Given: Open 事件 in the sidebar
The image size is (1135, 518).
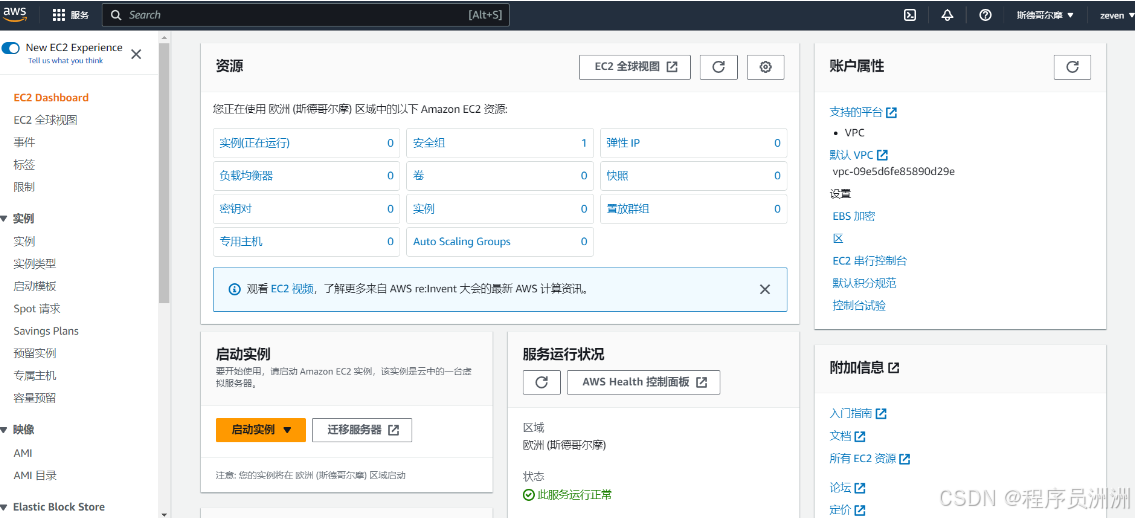Looking at the screenshot, I should point(24,143).
